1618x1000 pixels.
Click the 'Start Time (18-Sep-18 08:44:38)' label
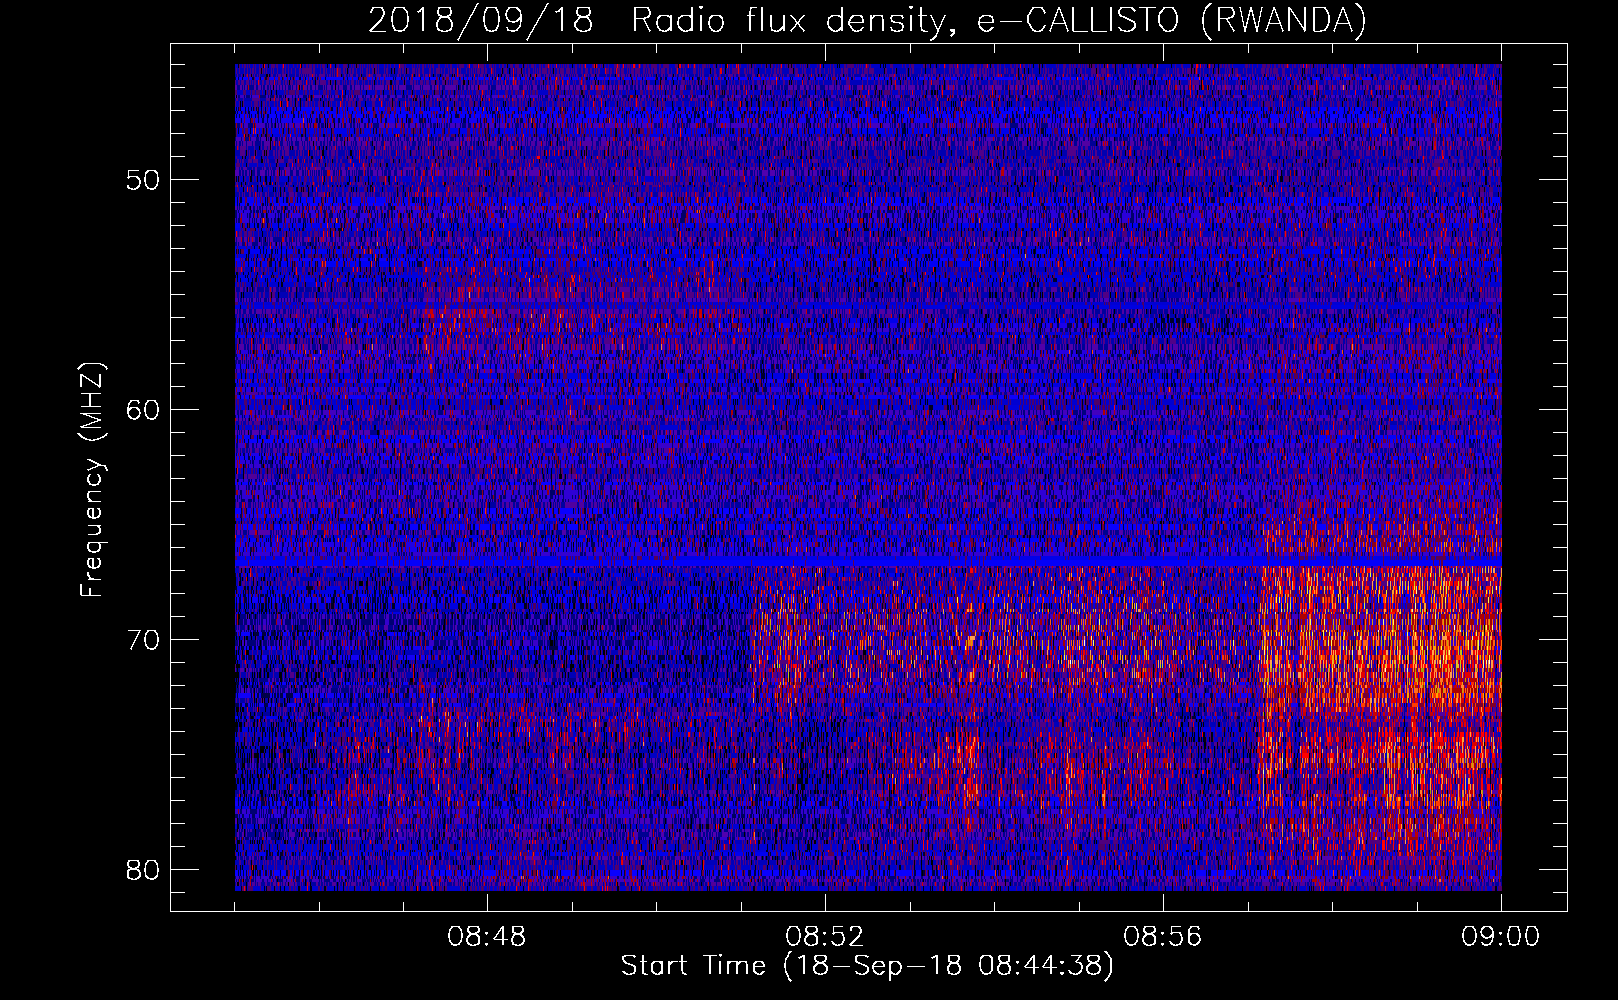click(x=867, y=966)
